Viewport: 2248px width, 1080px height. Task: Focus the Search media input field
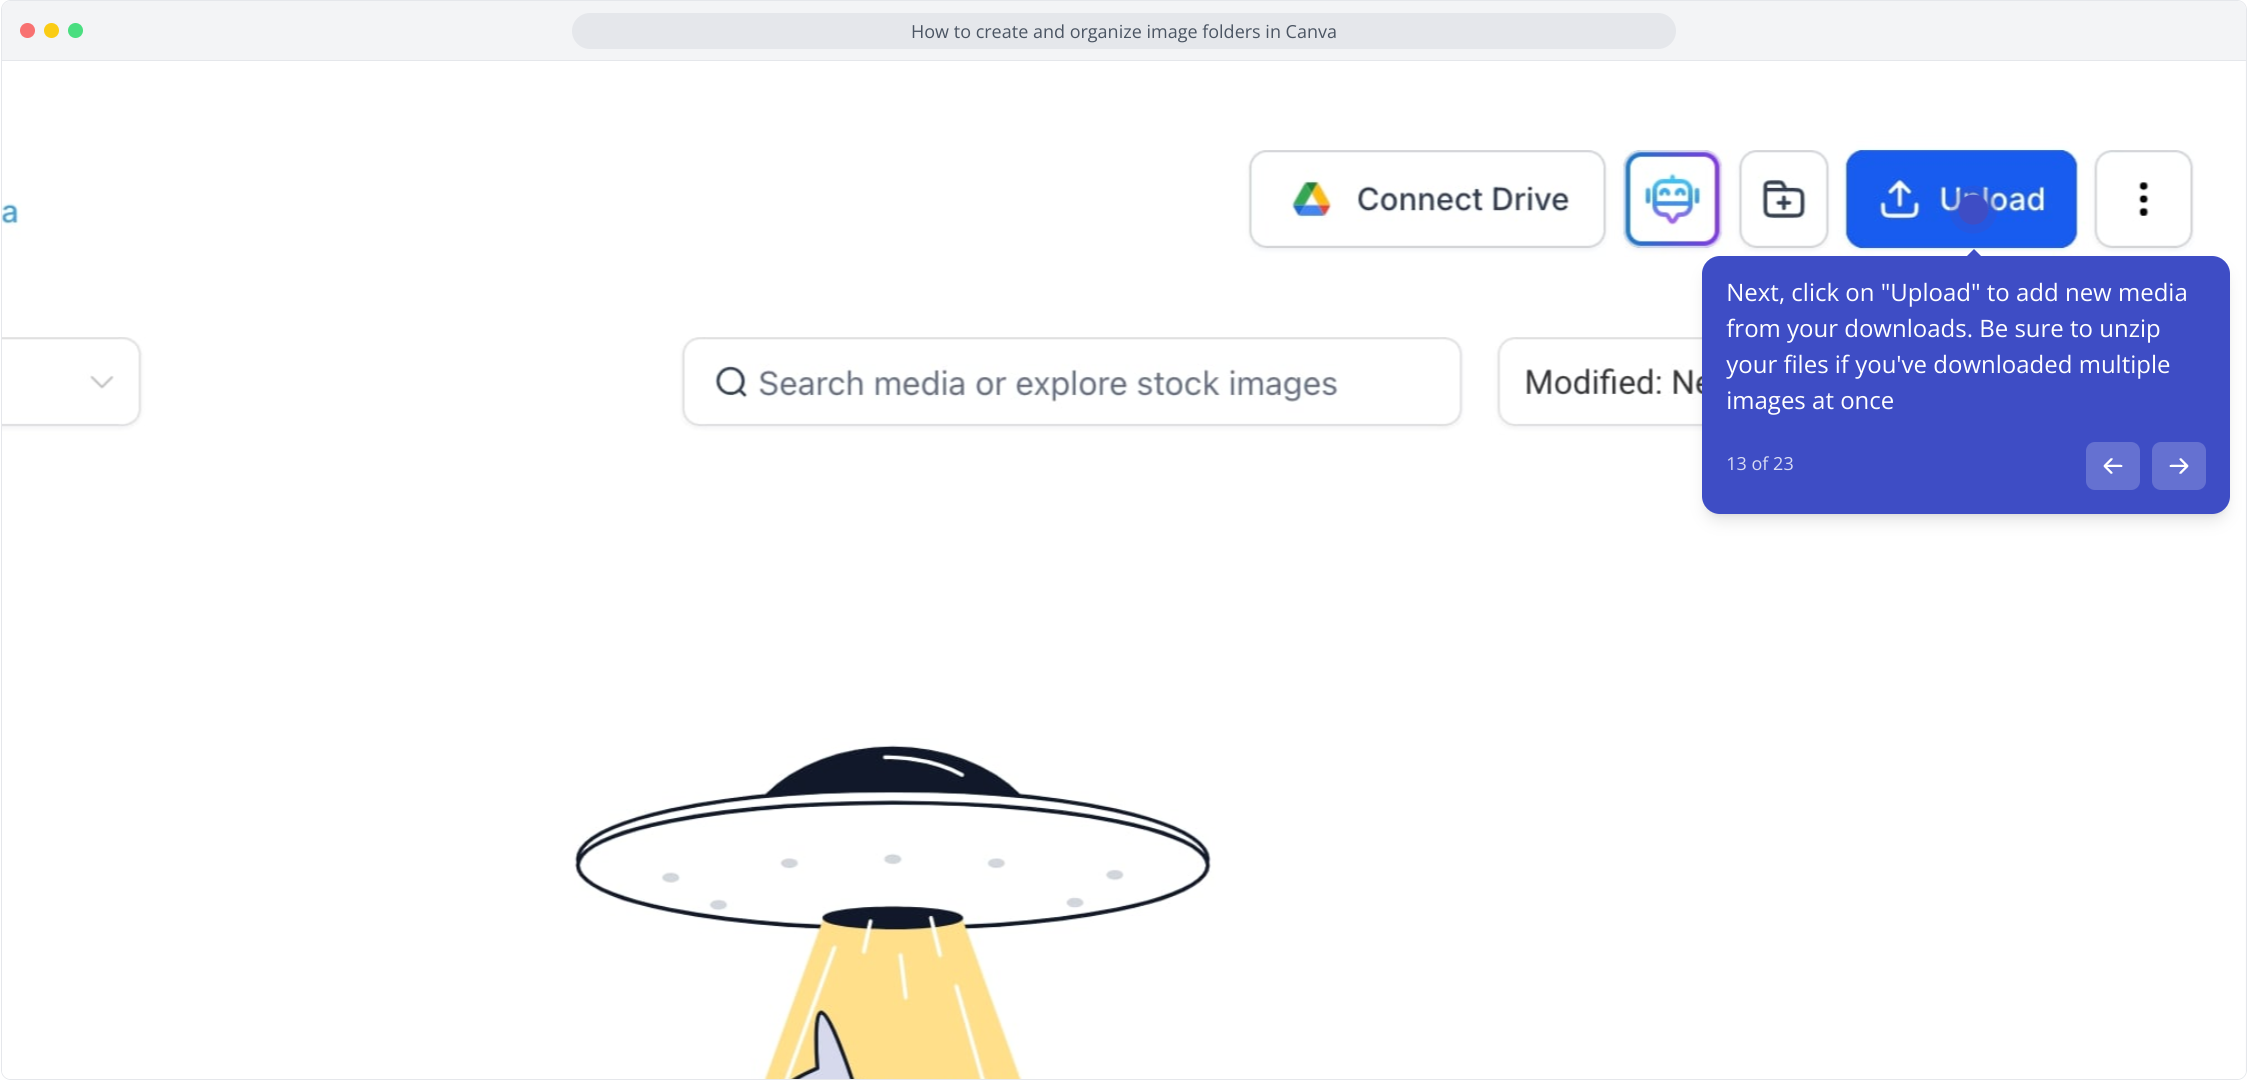(1072, 382)
